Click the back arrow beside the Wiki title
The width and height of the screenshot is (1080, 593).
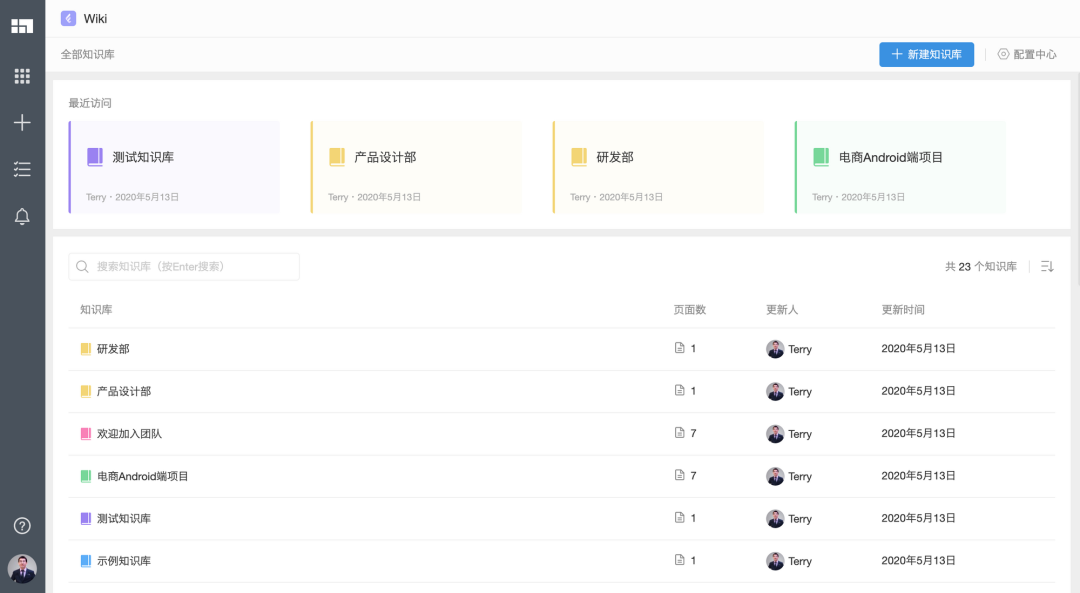[x=68, y=17]
